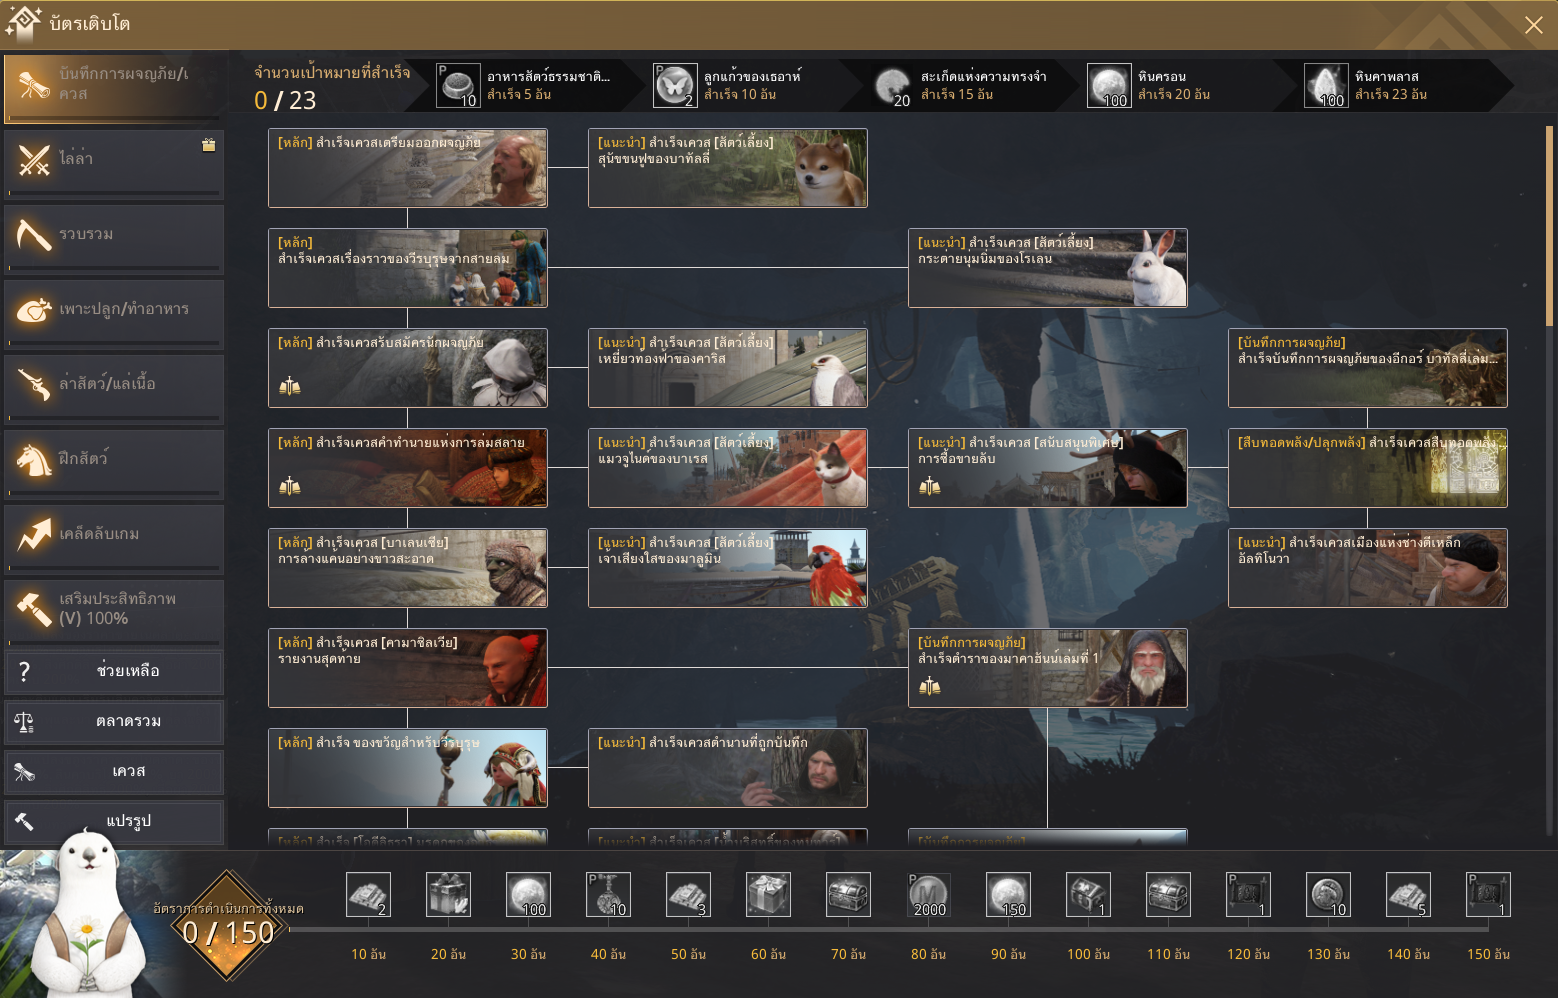
Task: Click the ช่วยเหลือ help button
Action: (114, 672)
